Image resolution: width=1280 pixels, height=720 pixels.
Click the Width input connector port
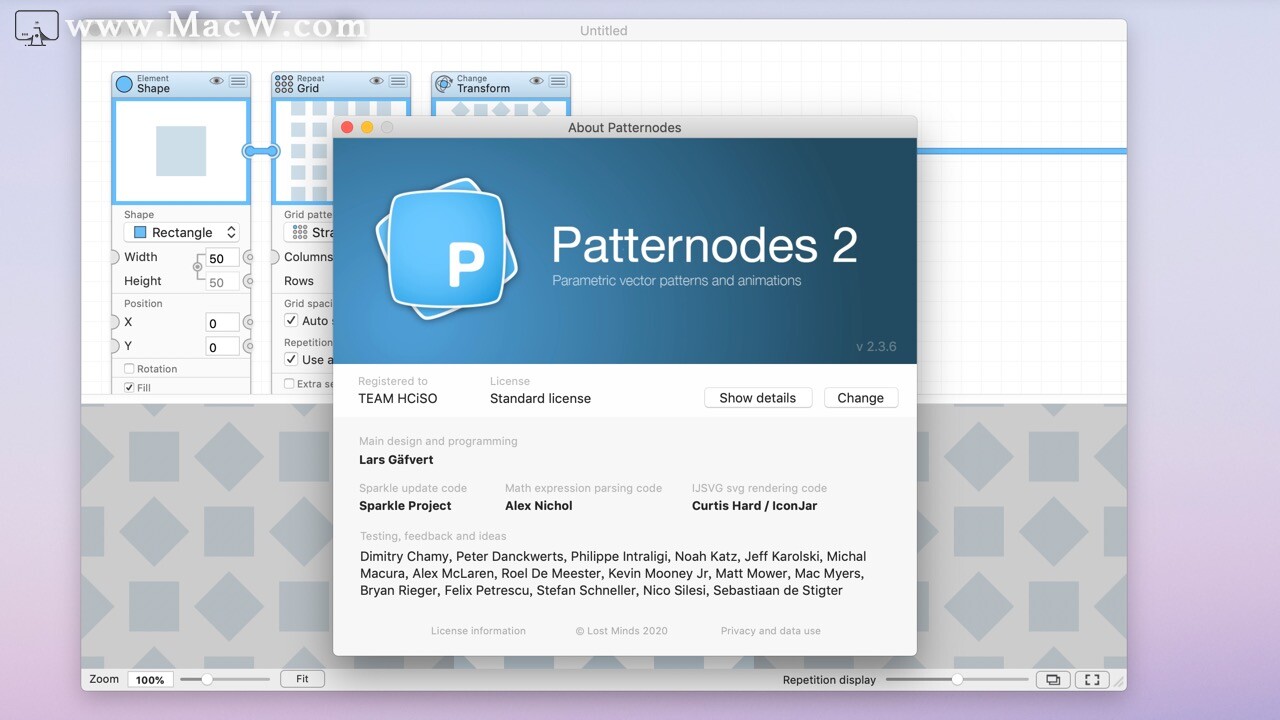point(114,257)
